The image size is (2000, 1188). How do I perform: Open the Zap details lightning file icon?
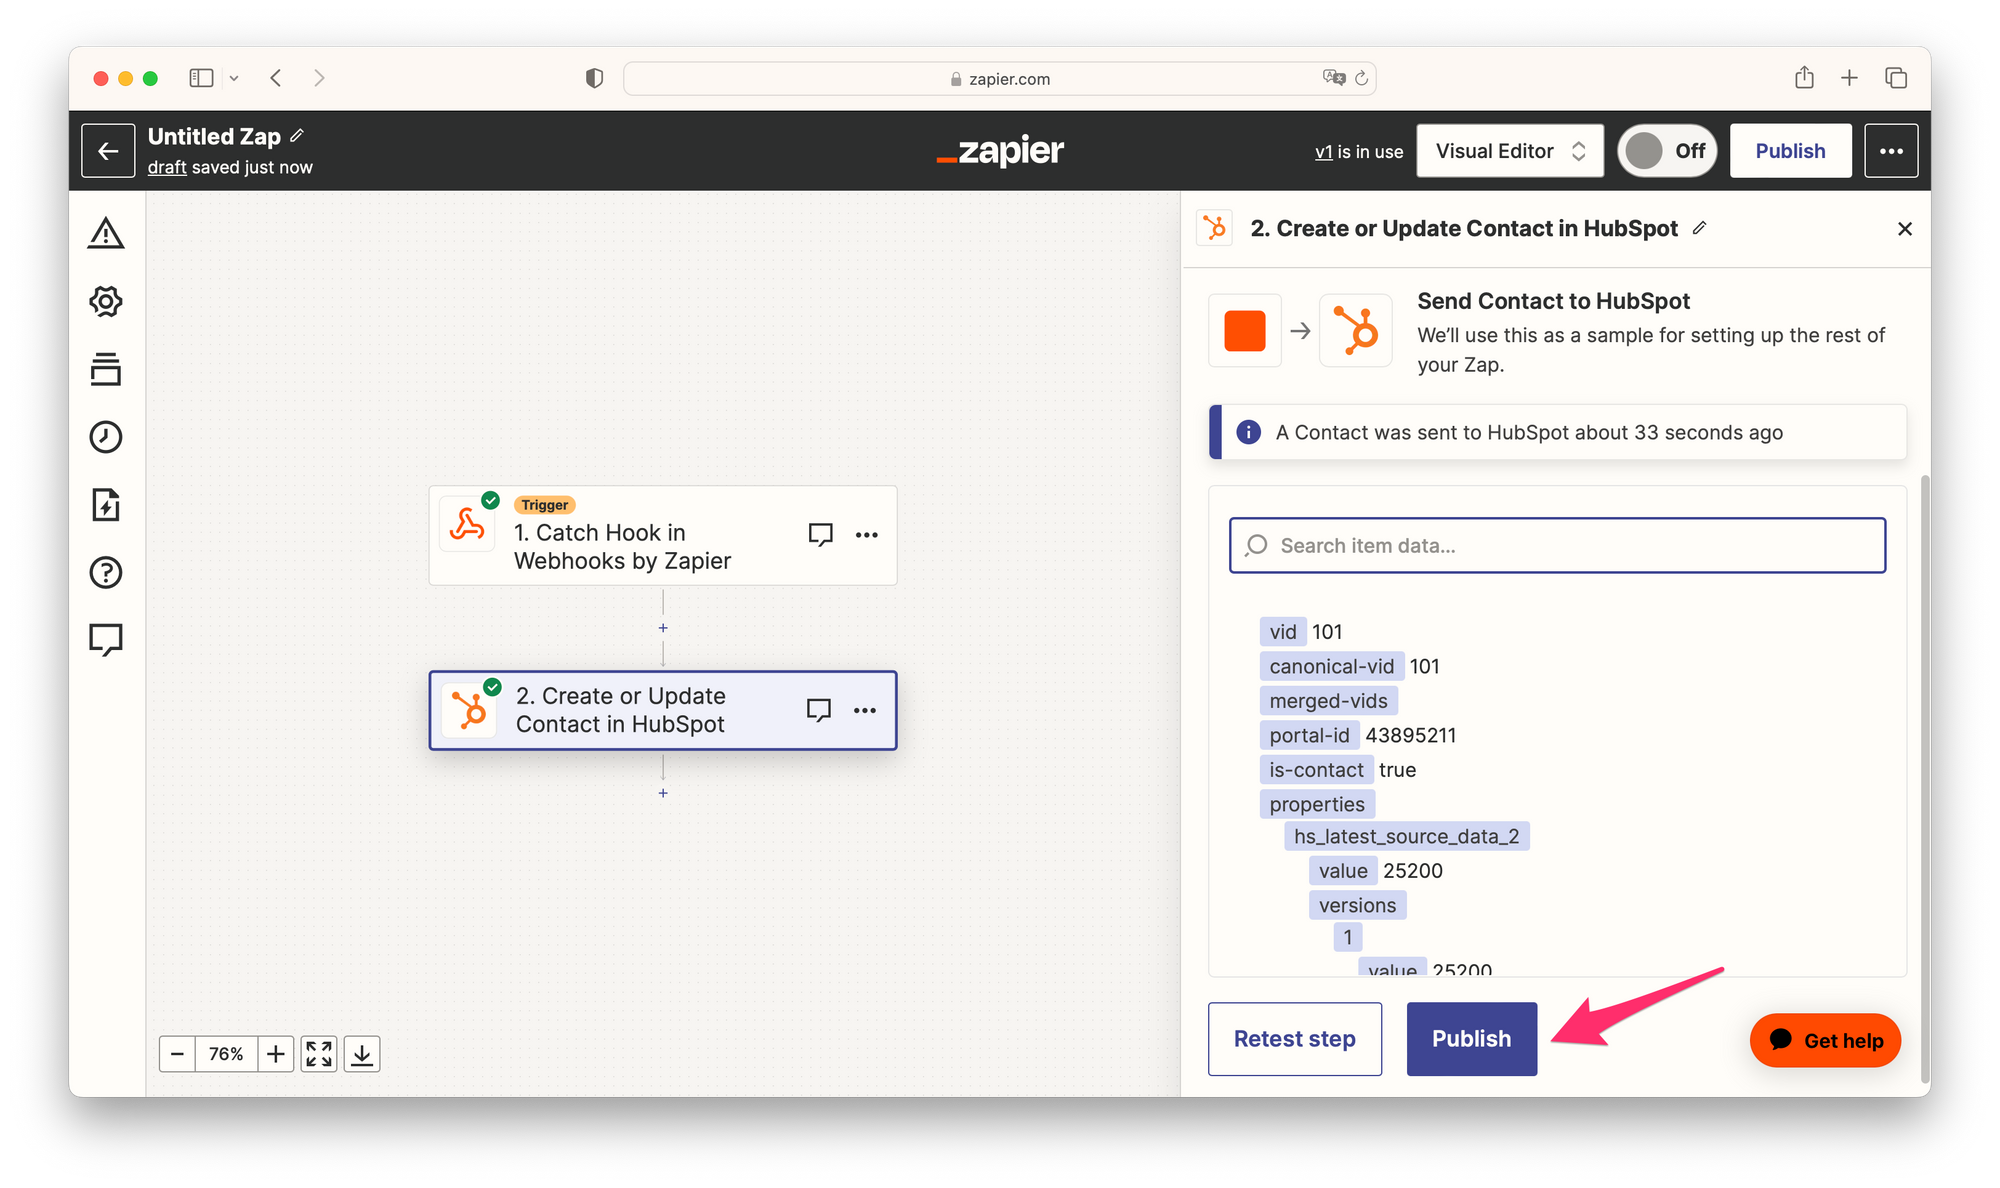point(106,505)
